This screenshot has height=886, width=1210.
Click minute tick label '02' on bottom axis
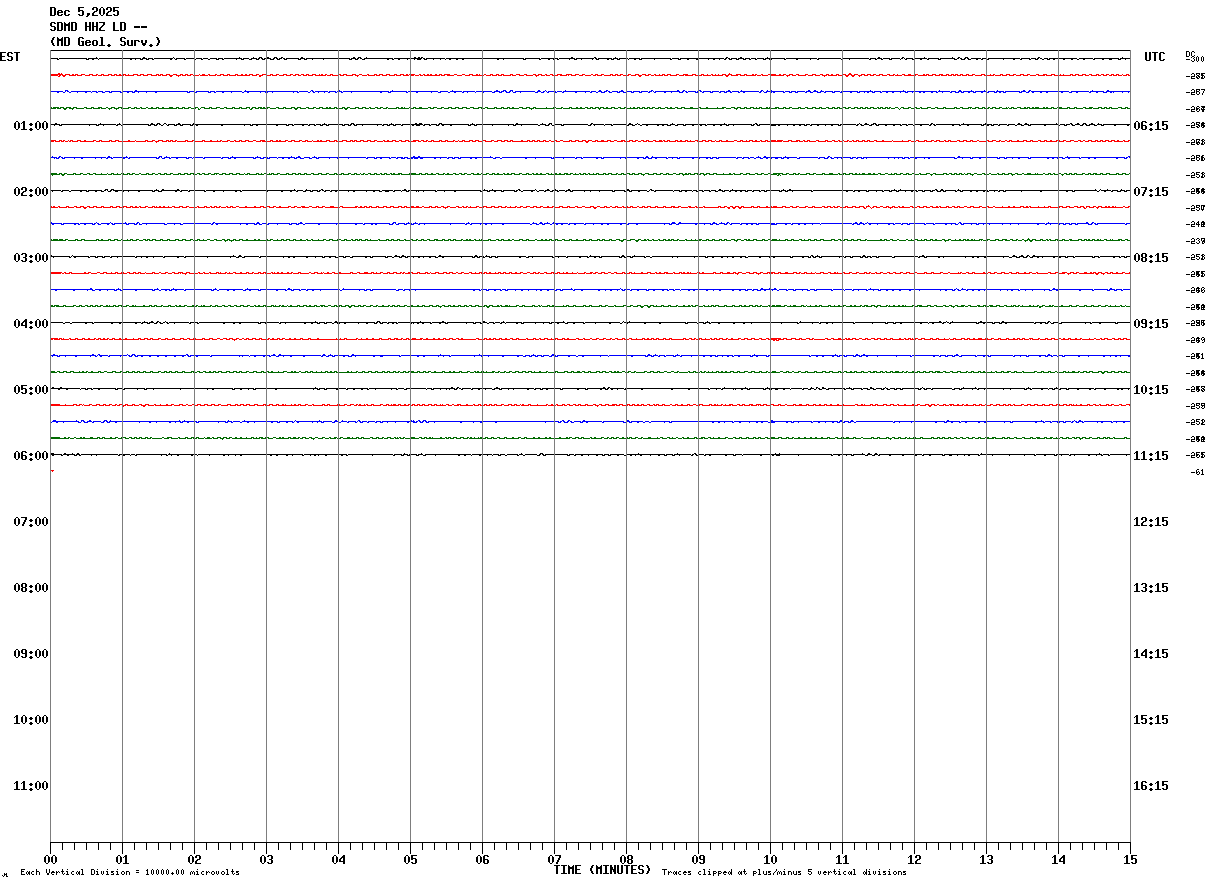coord(194,859)
